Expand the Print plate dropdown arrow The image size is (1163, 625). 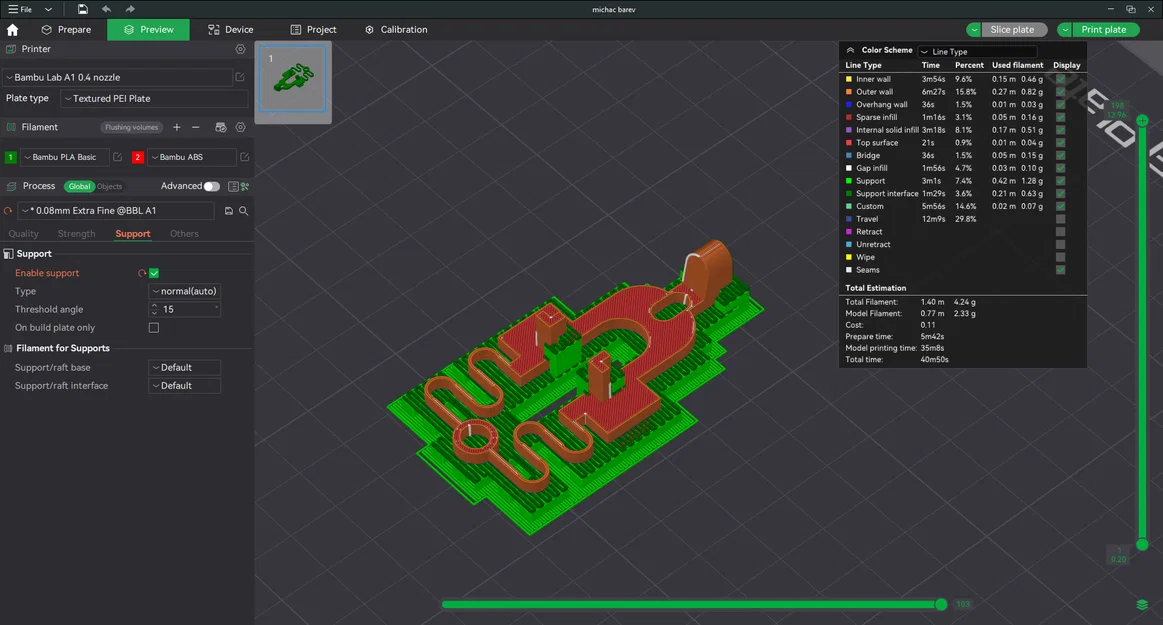[x=1065, y=30]
